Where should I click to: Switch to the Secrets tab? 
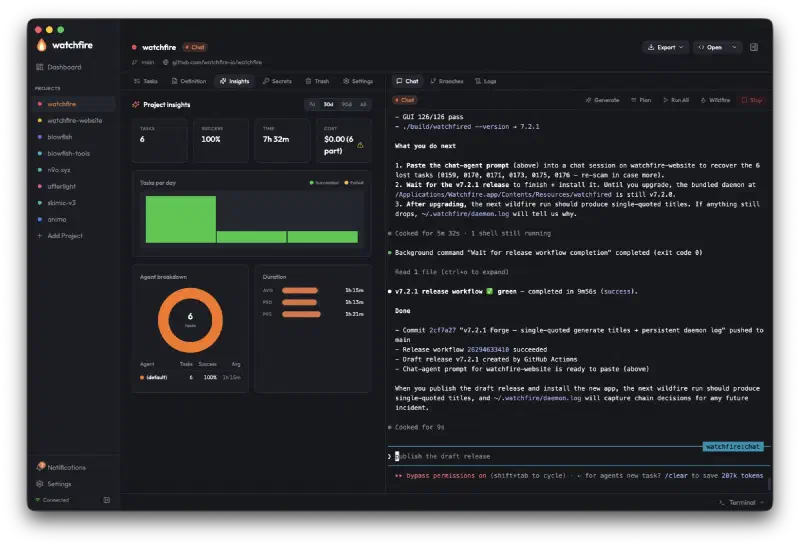(277, 81)
